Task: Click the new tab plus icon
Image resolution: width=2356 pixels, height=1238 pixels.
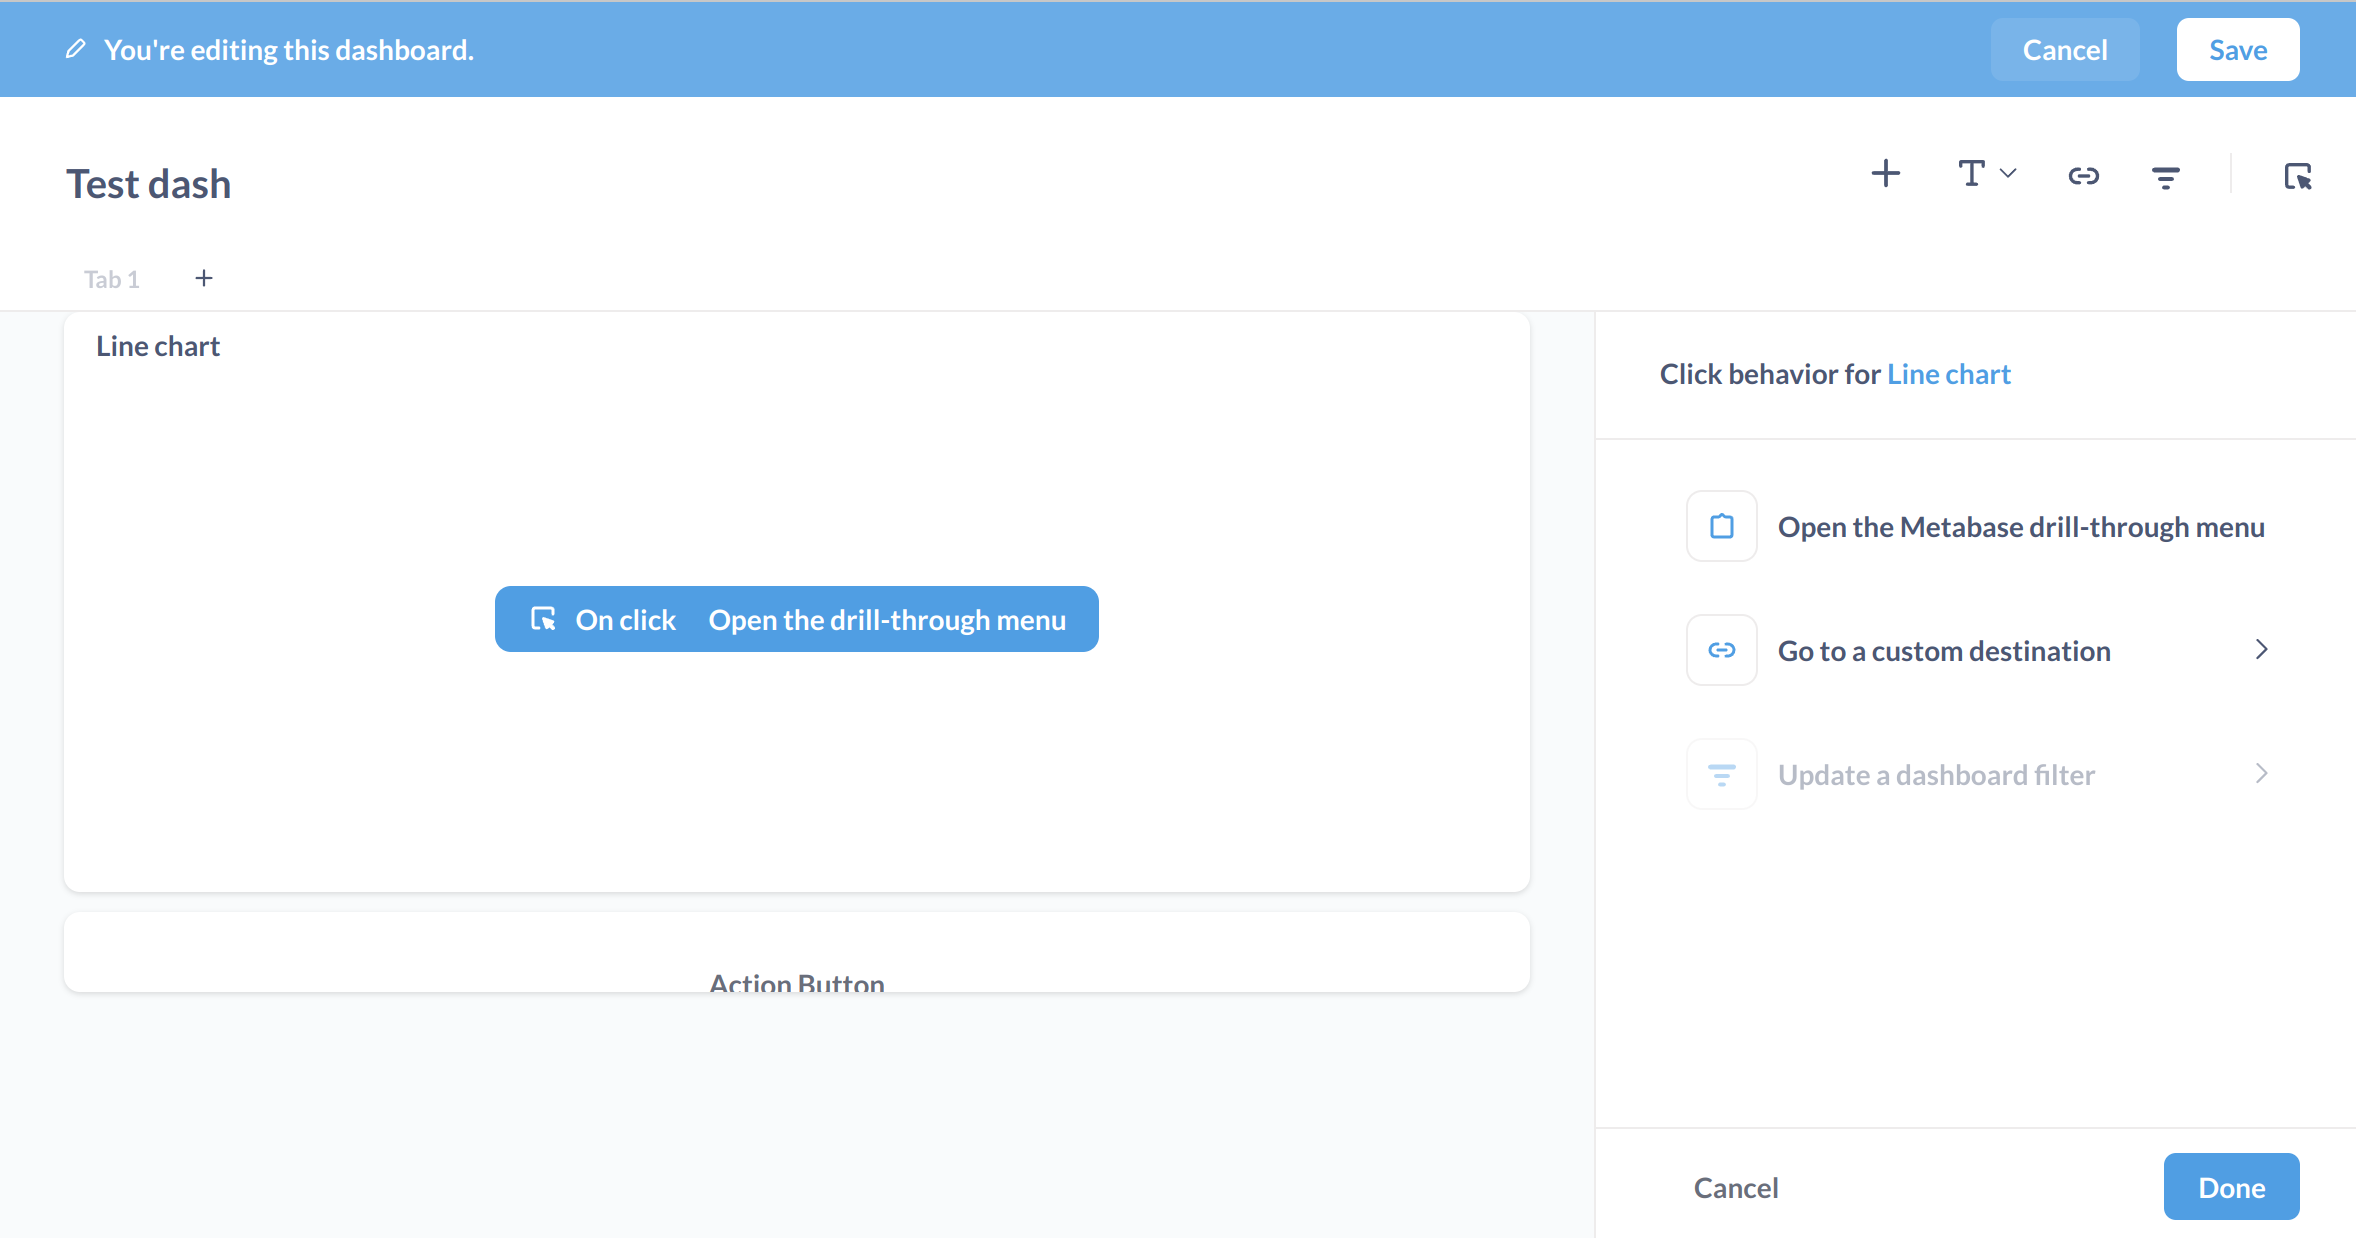Action: pos(204,278)
